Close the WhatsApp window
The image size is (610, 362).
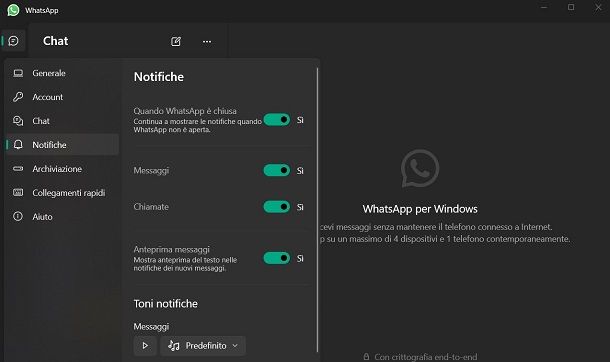tap(598, 7)
